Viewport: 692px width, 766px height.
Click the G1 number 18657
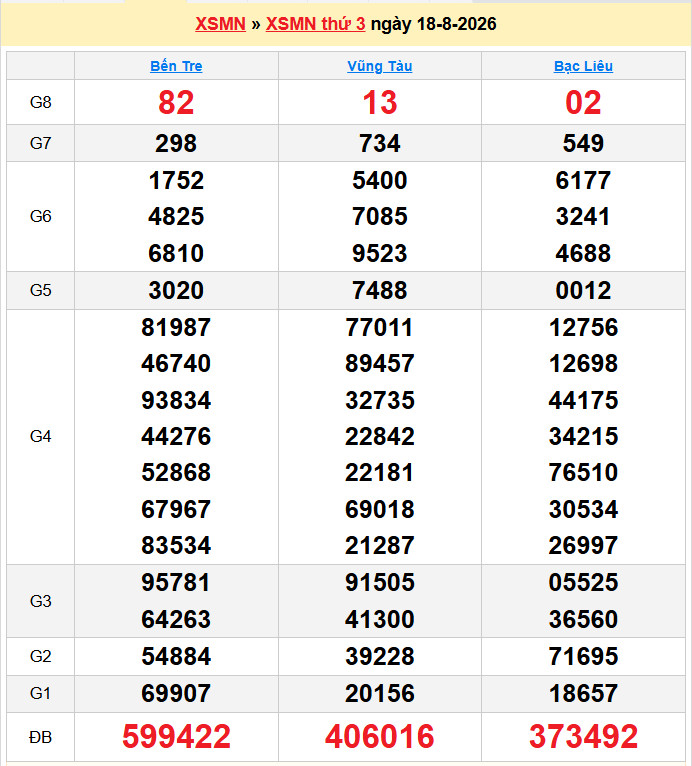point(584,693)
